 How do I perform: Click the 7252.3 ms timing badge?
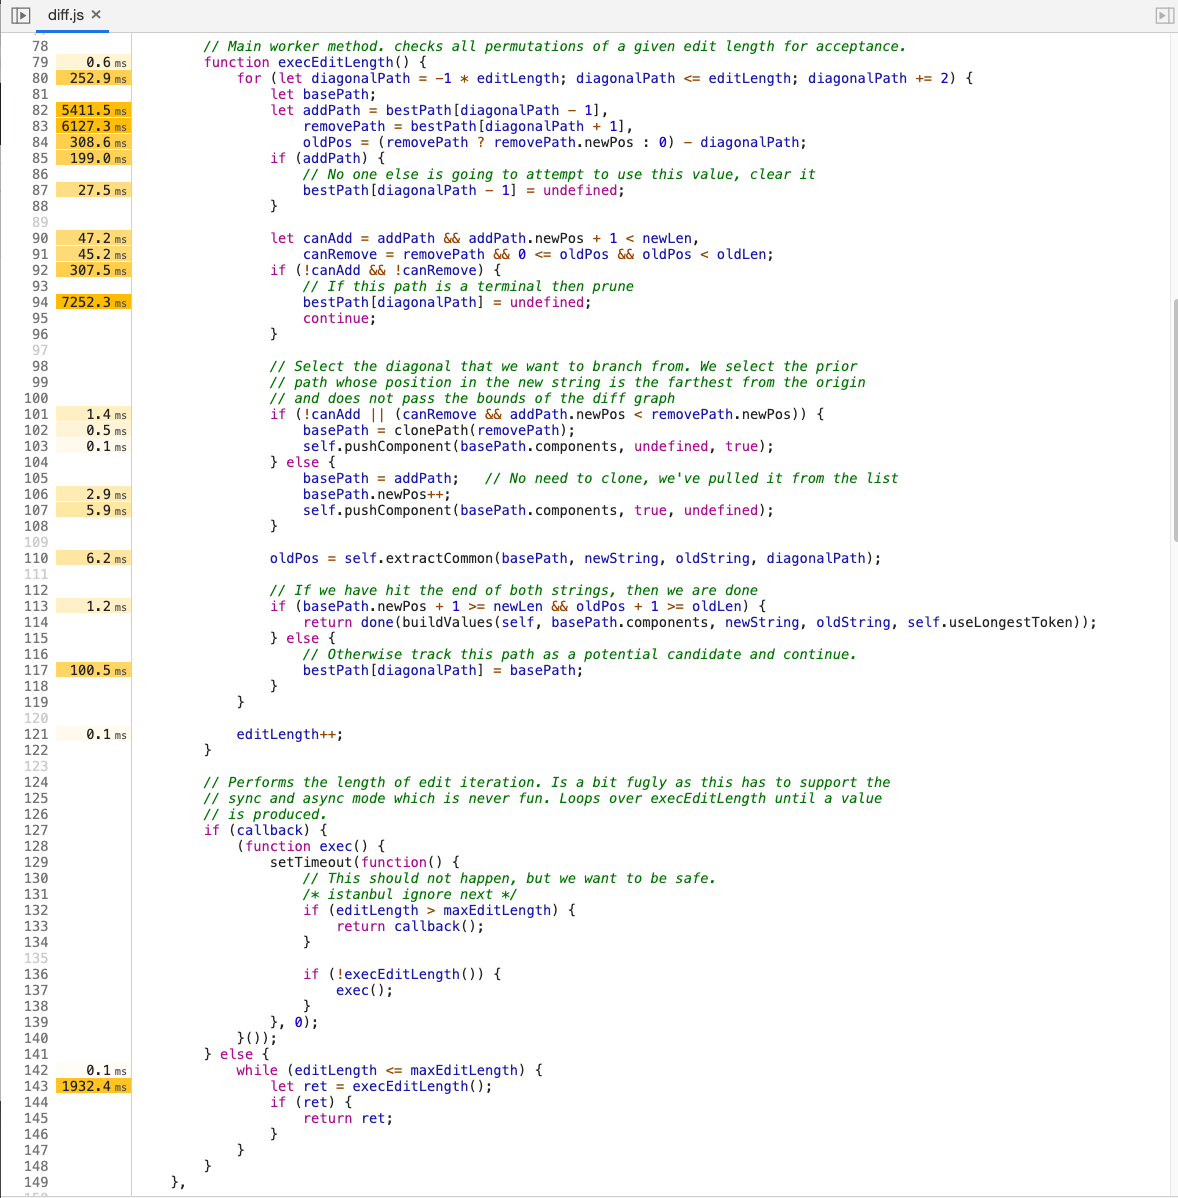coord(92,301)
